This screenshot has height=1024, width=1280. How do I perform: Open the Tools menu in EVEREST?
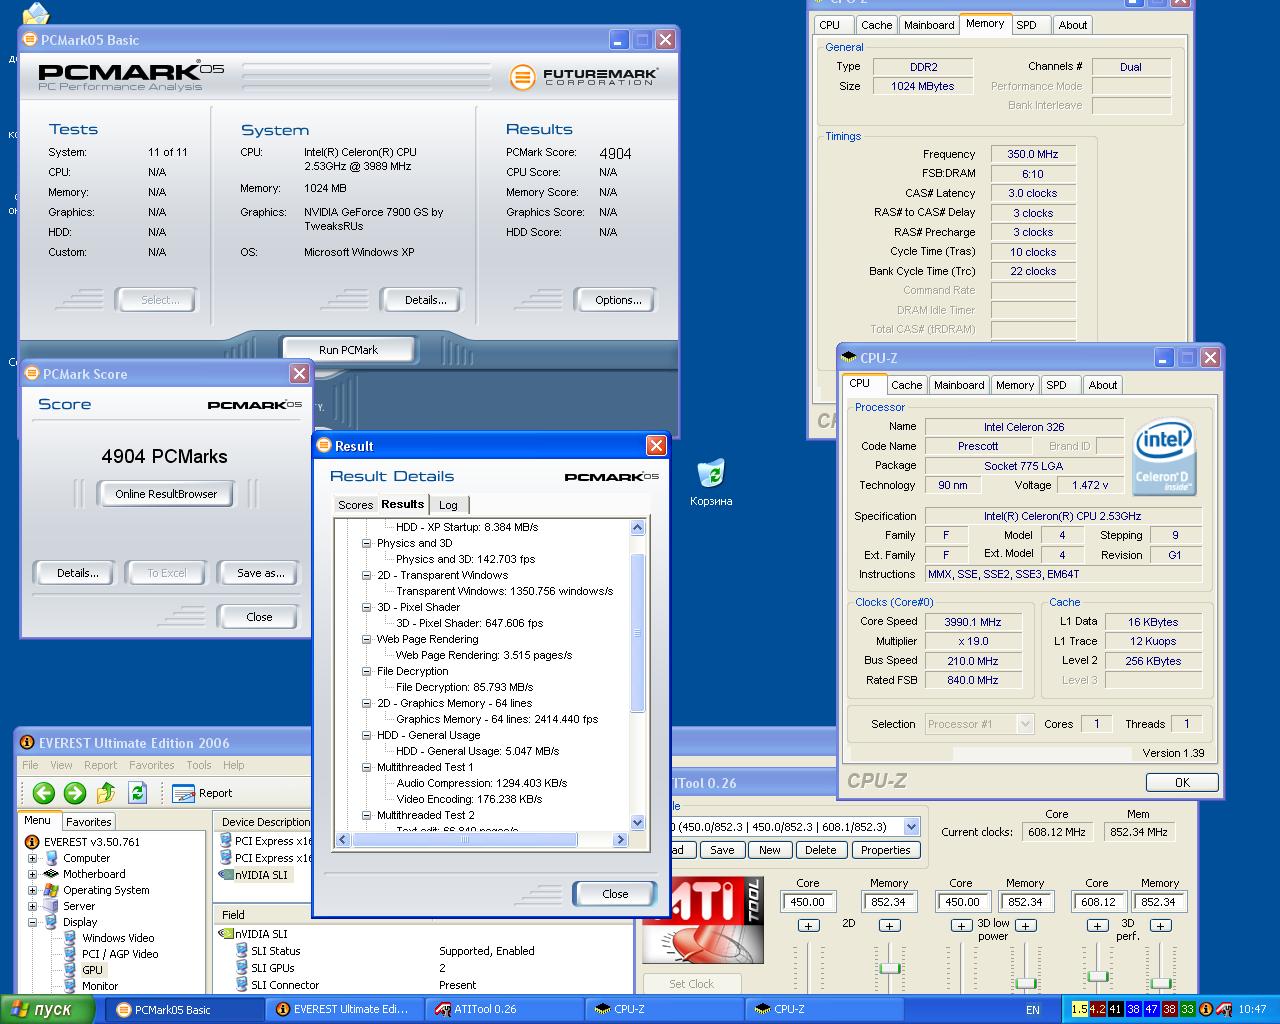[x=199, y=765]
